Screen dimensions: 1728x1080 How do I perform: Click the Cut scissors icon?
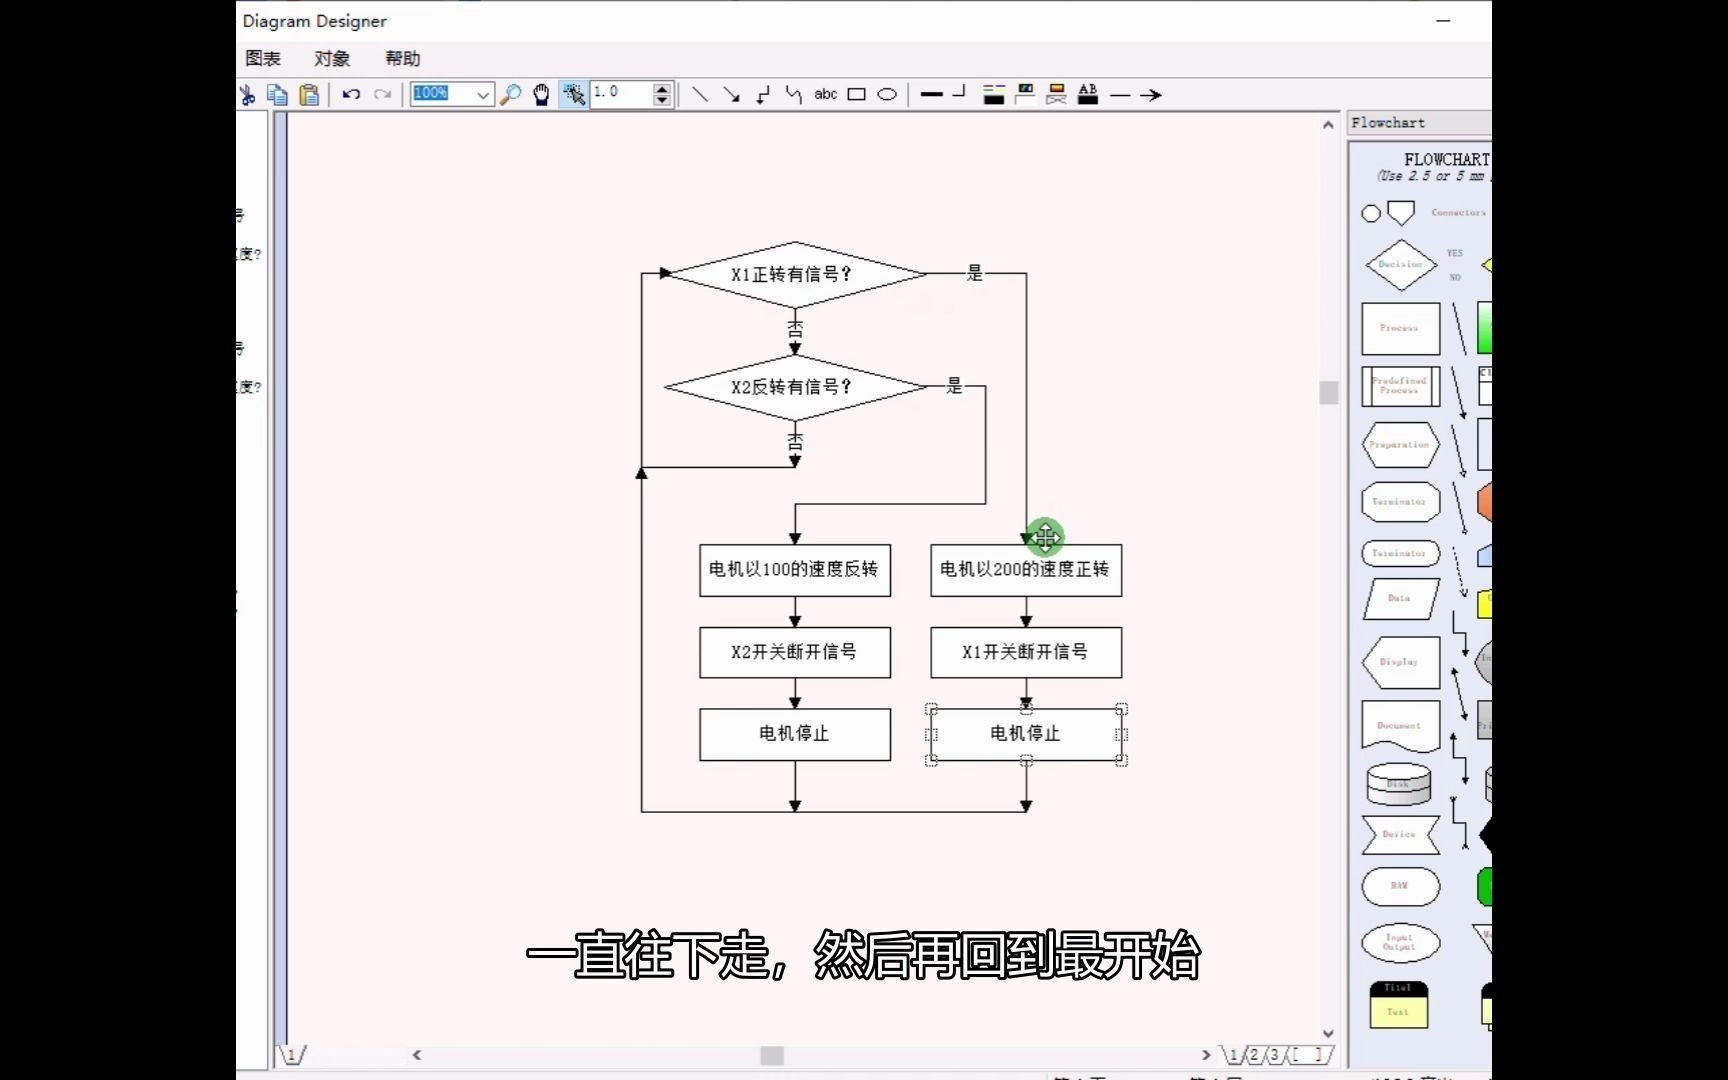(x=248, y=95)
